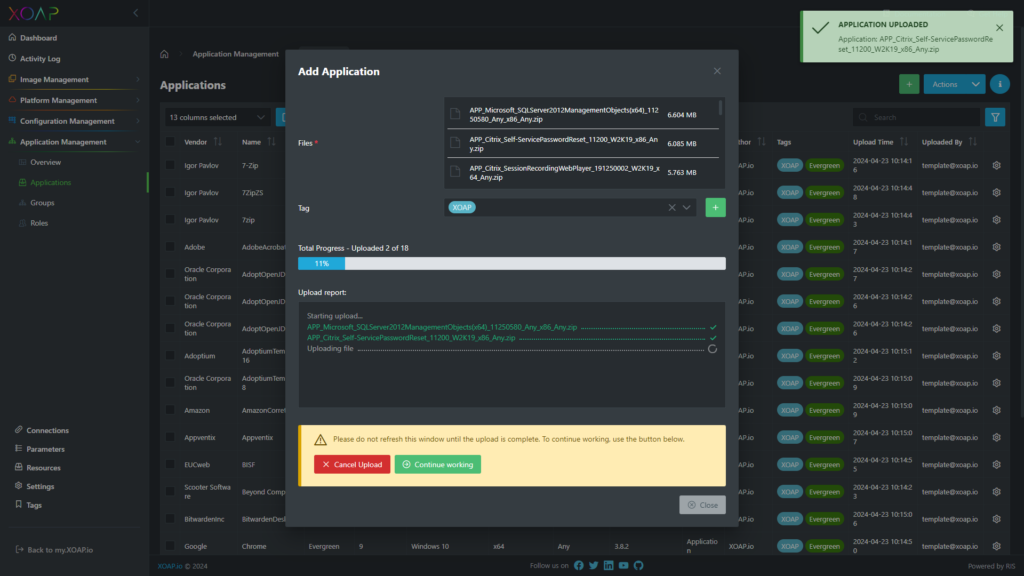Sort by Vendor column arrows
This screenshot has width=1024, height=576.
pos(217,142)
